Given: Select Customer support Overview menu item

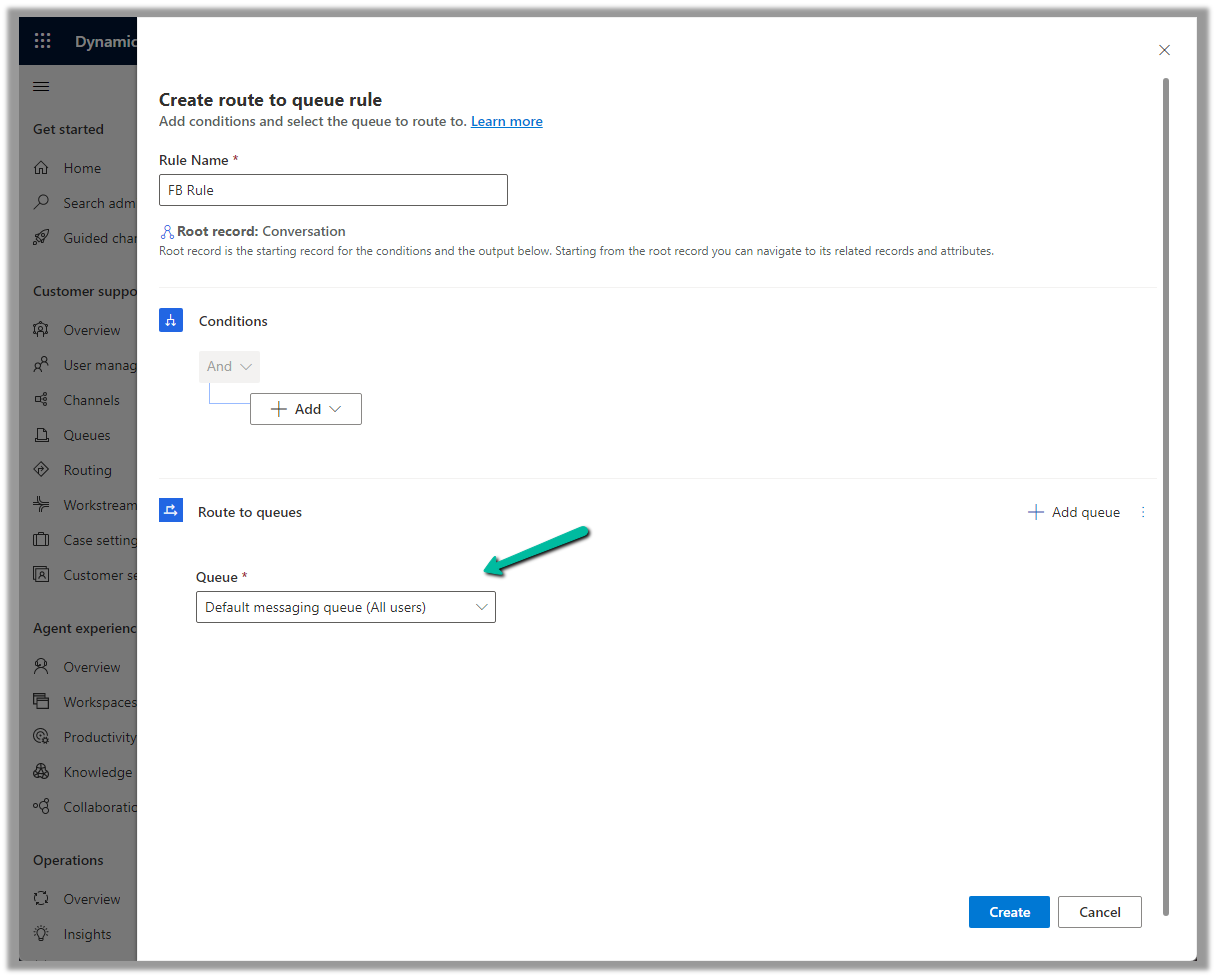Looking at the screenshot, I should (91, 330).
